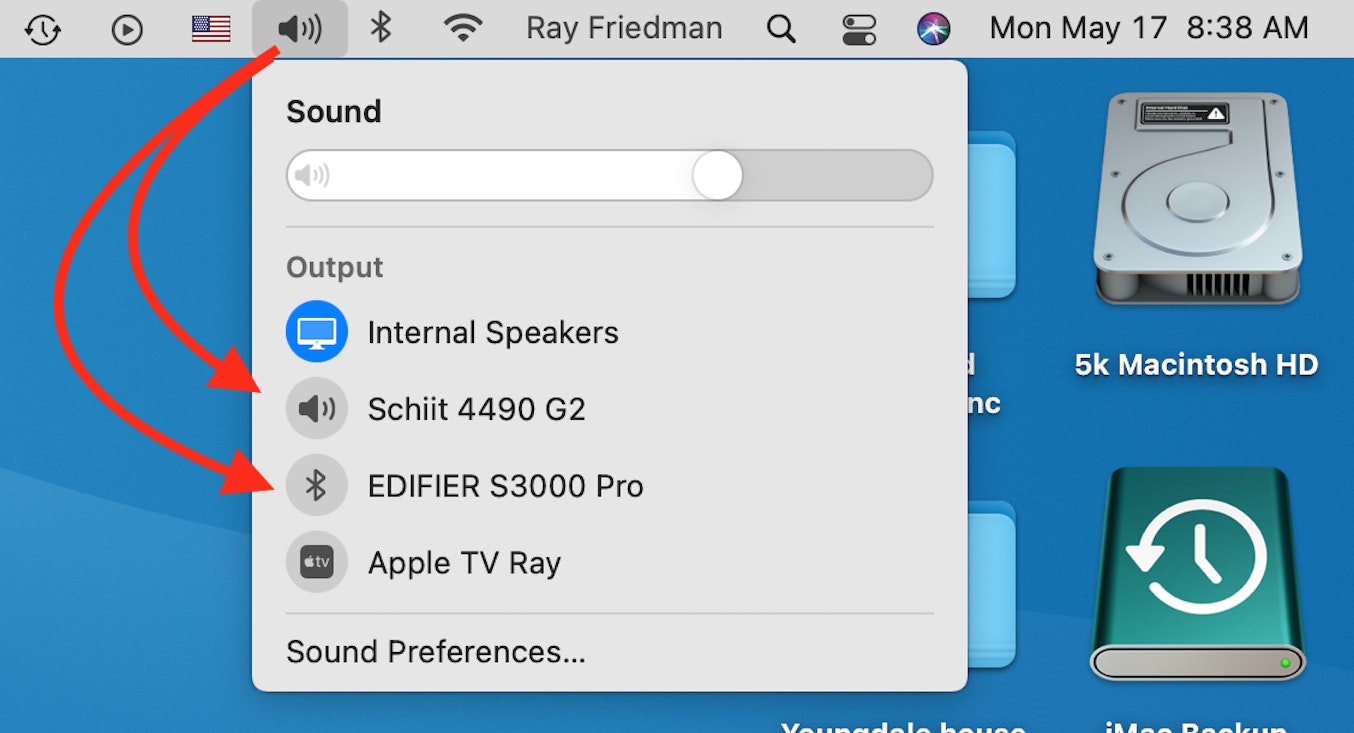Click the Sound volume menu bar icon
This screenshot has width=1354, height=733.
300,29
